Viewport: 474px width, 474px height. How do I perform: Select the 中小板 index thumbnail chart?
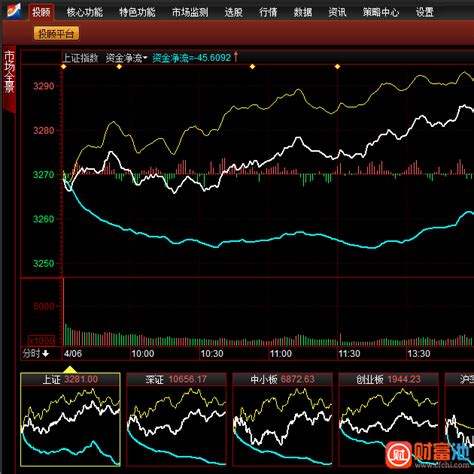[x=282, y=419]
